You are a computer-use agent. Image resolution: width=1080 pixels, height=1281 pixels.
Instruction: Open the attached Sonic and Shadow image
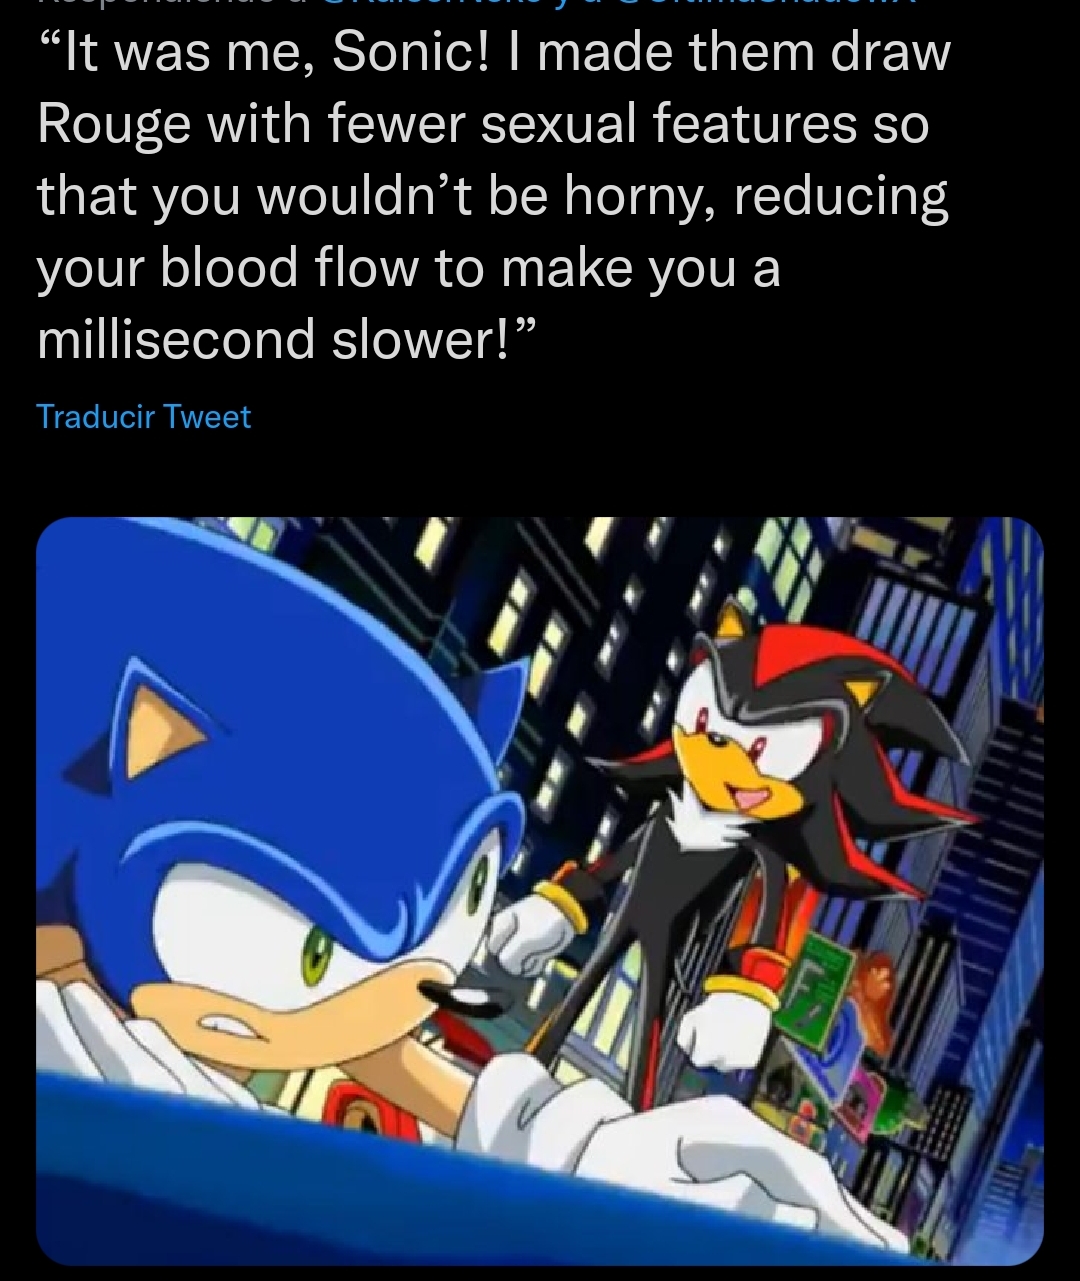click(540, 892)
